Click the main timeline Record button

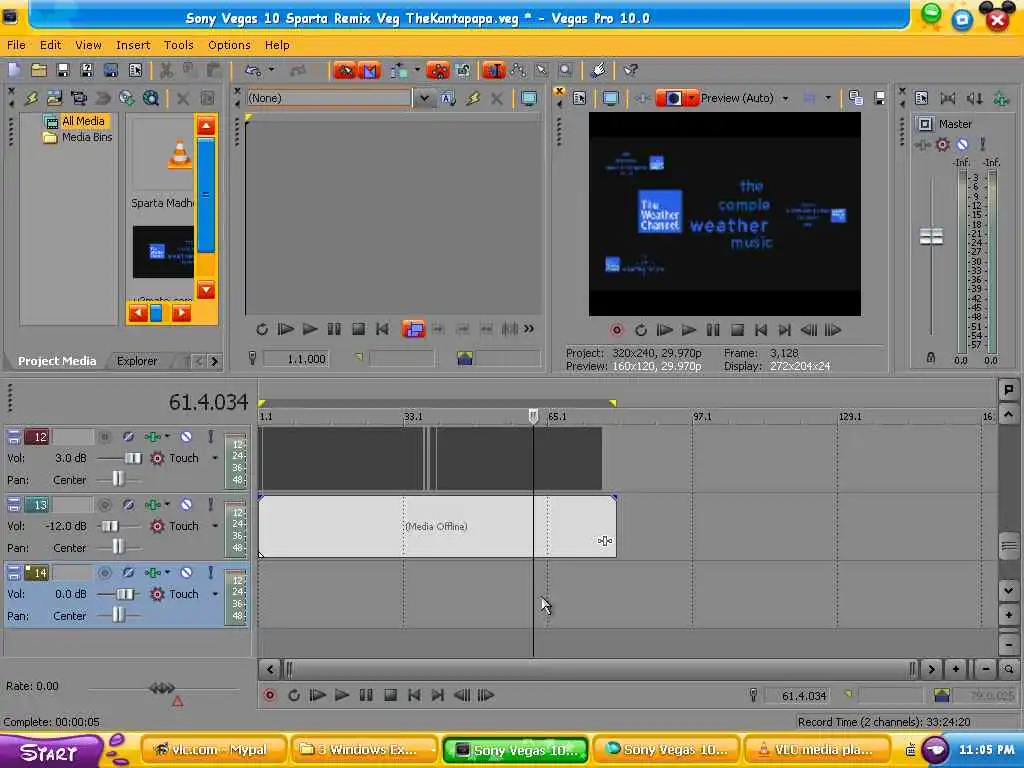(x=270, y=696)
